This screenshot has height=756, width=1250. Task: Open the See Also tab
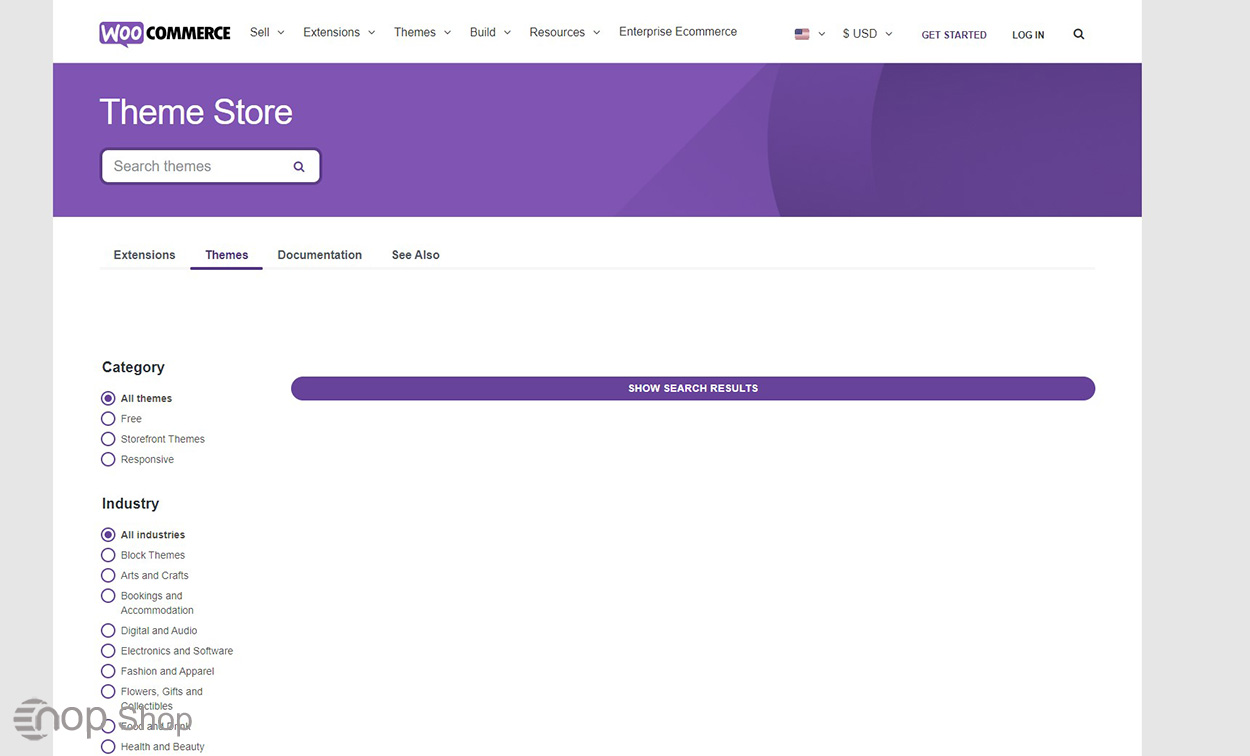tap(415, 255)
